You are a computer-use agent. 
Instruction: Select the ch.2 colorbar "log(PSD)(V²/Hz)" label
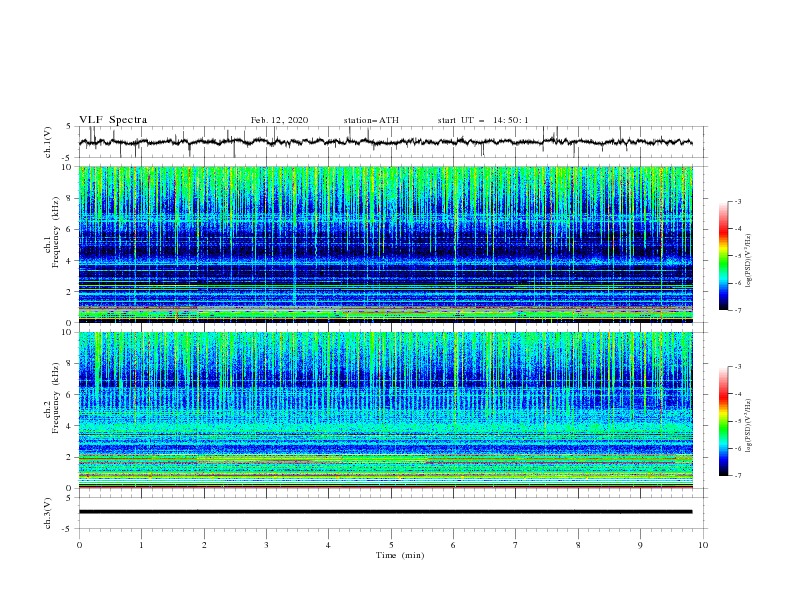pos(749,425)
